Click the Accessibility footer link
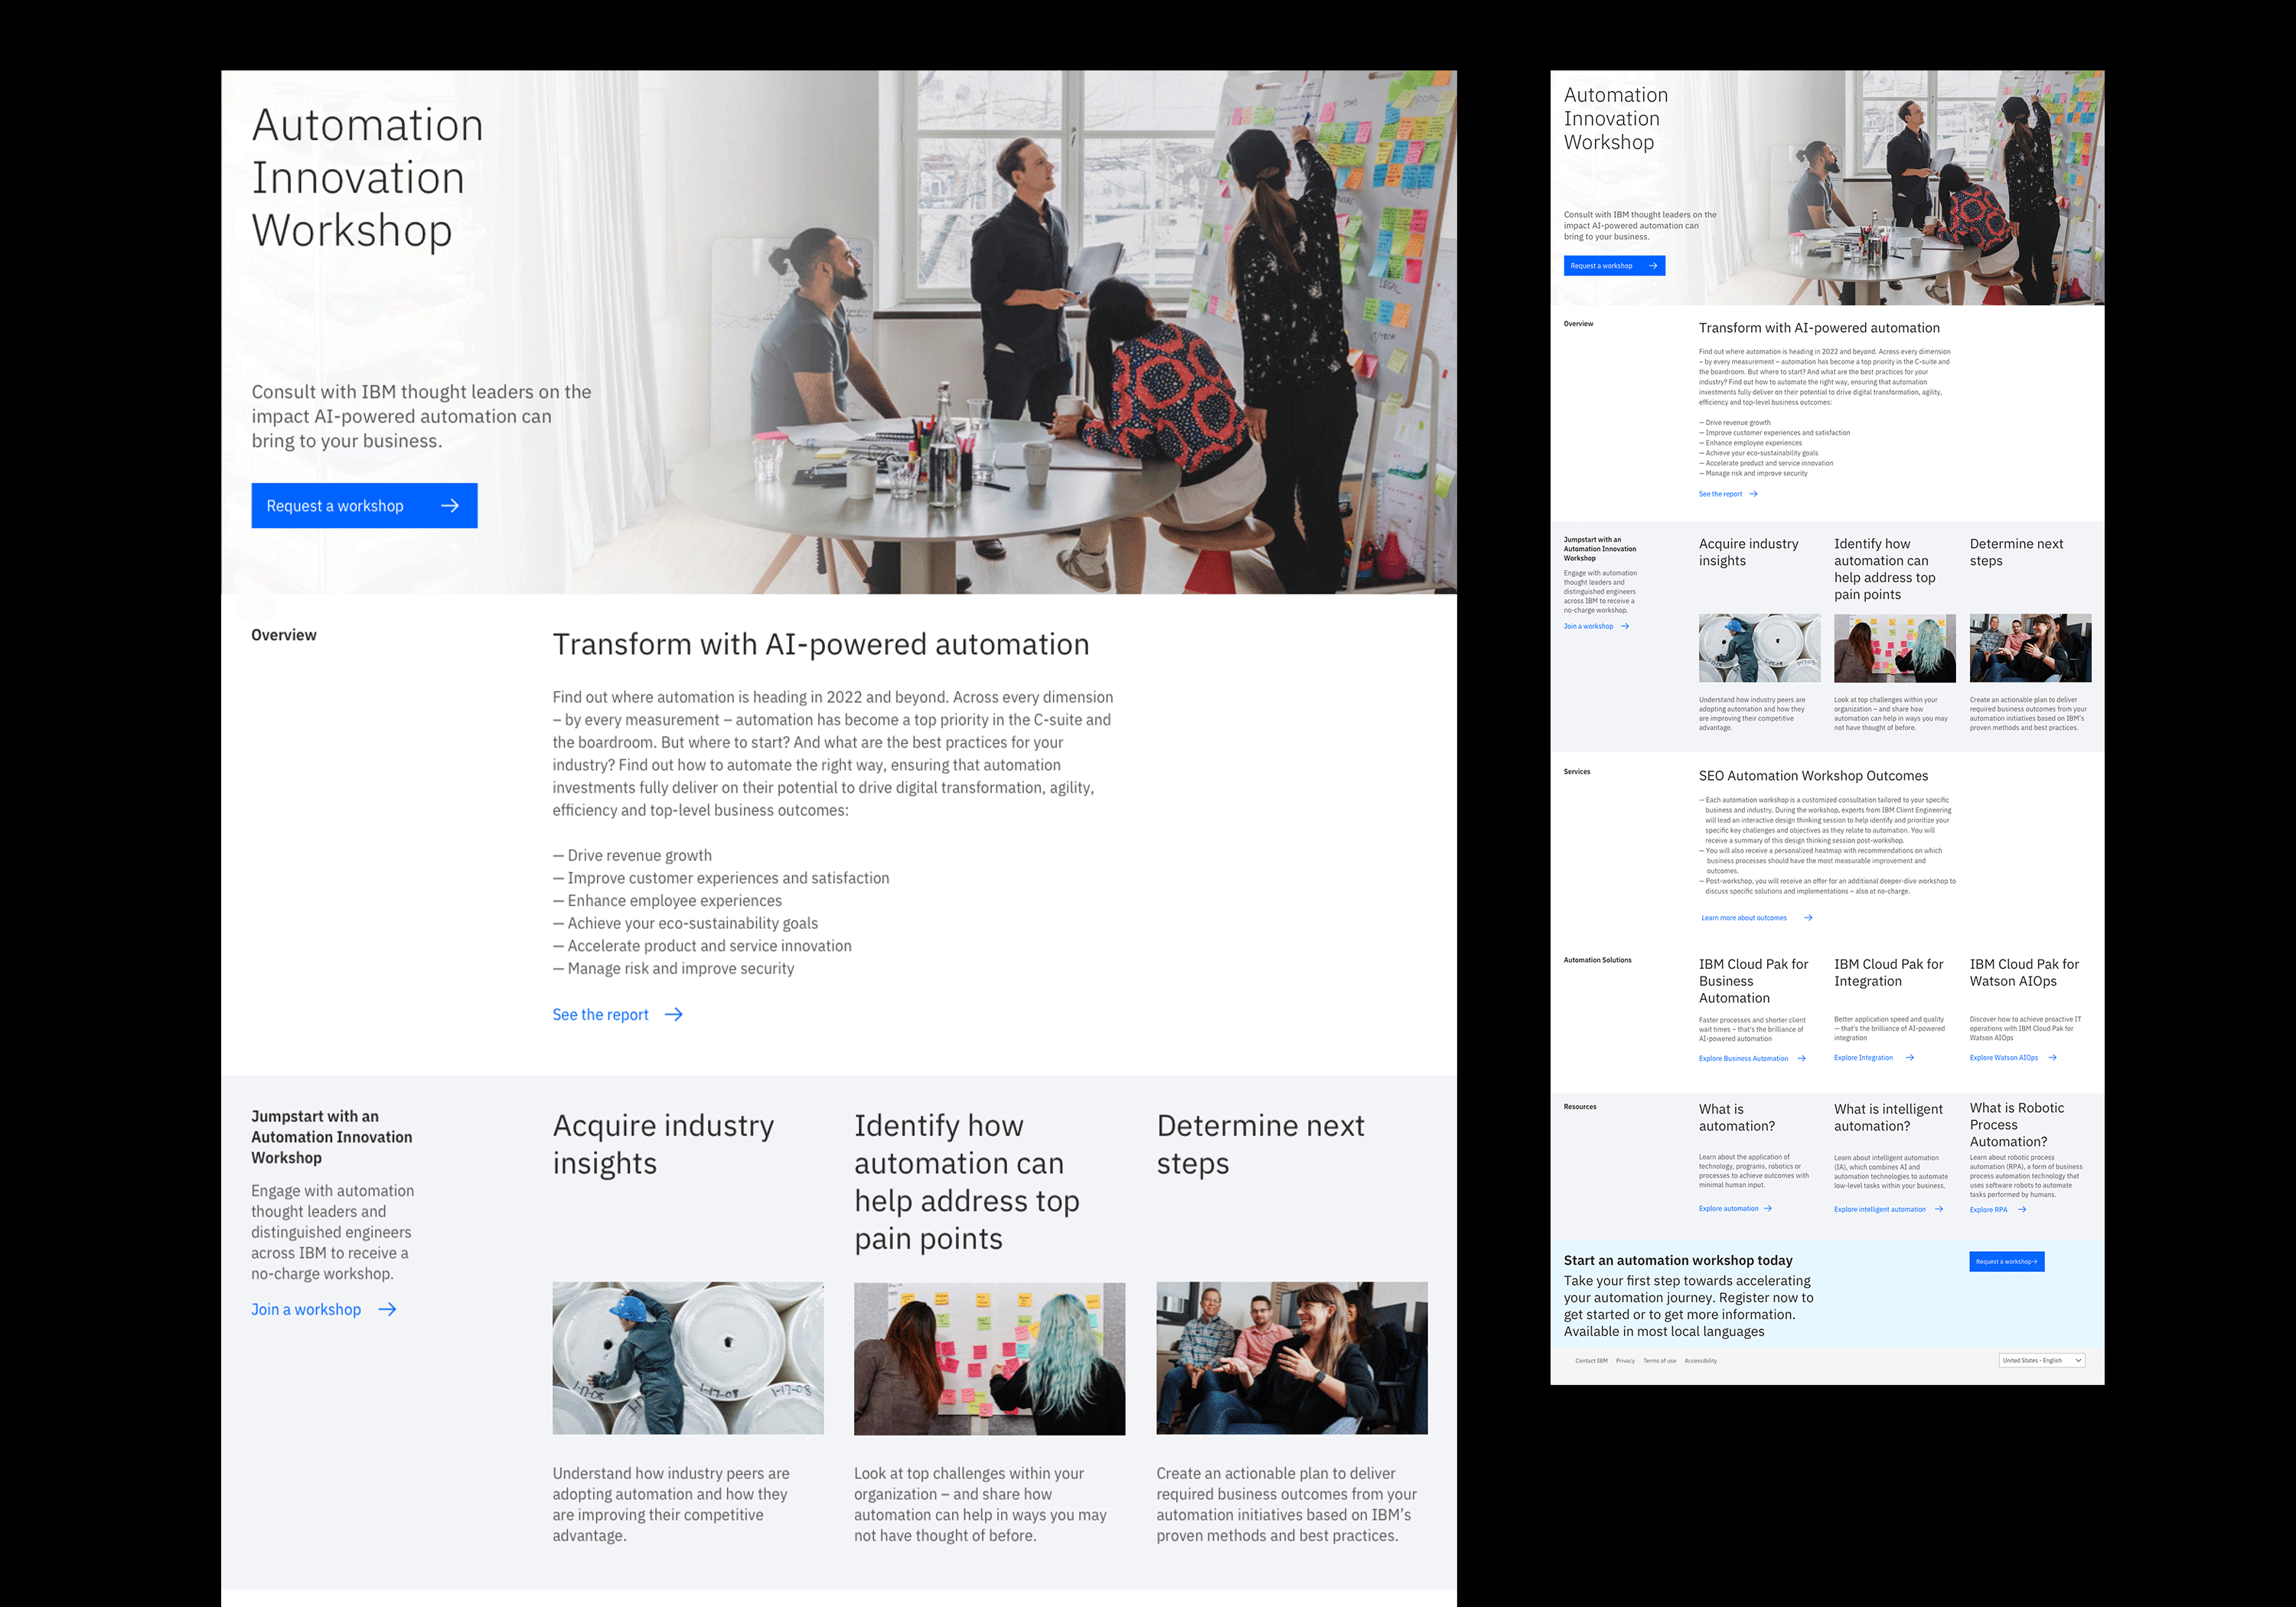This screenshot has width=2296, height=1607. coord(1700,1360)
